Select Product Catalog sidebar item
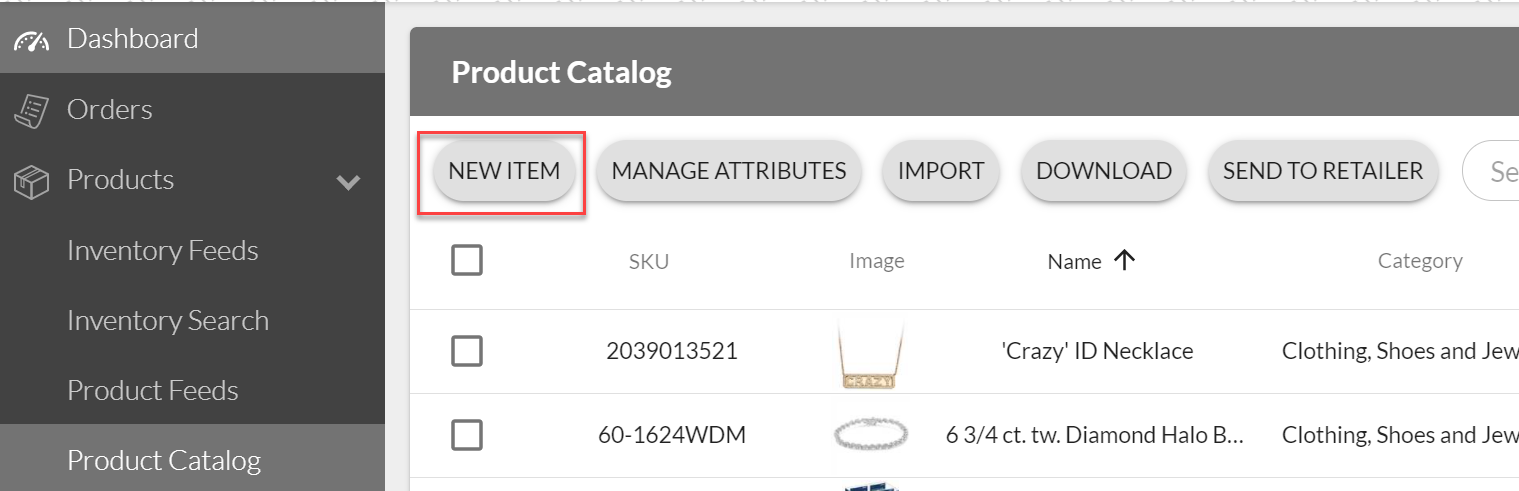Image resolution: width=1519 pixels, height=491 pixels. (x=164, y=460)
